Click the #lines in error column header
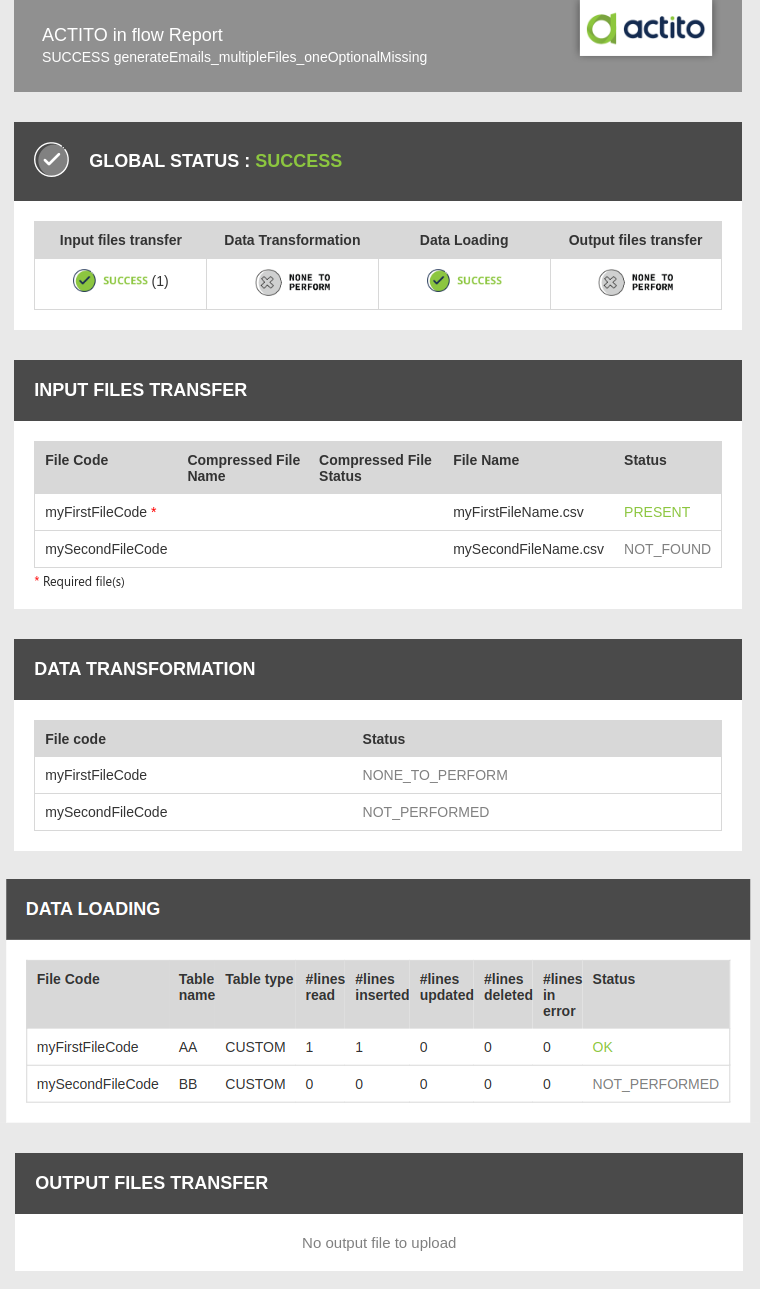 (x=562, y=995)
